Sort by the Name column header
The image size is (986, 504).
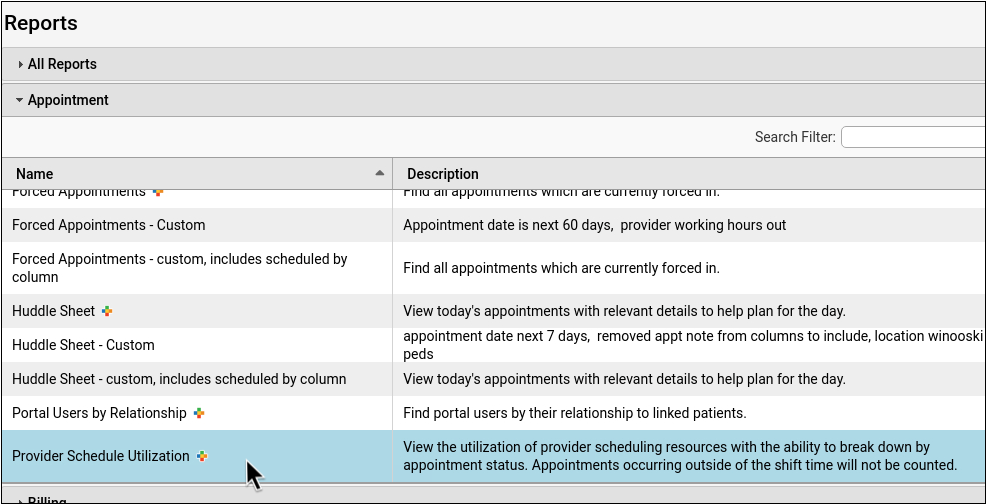click(x=35, y=174)
